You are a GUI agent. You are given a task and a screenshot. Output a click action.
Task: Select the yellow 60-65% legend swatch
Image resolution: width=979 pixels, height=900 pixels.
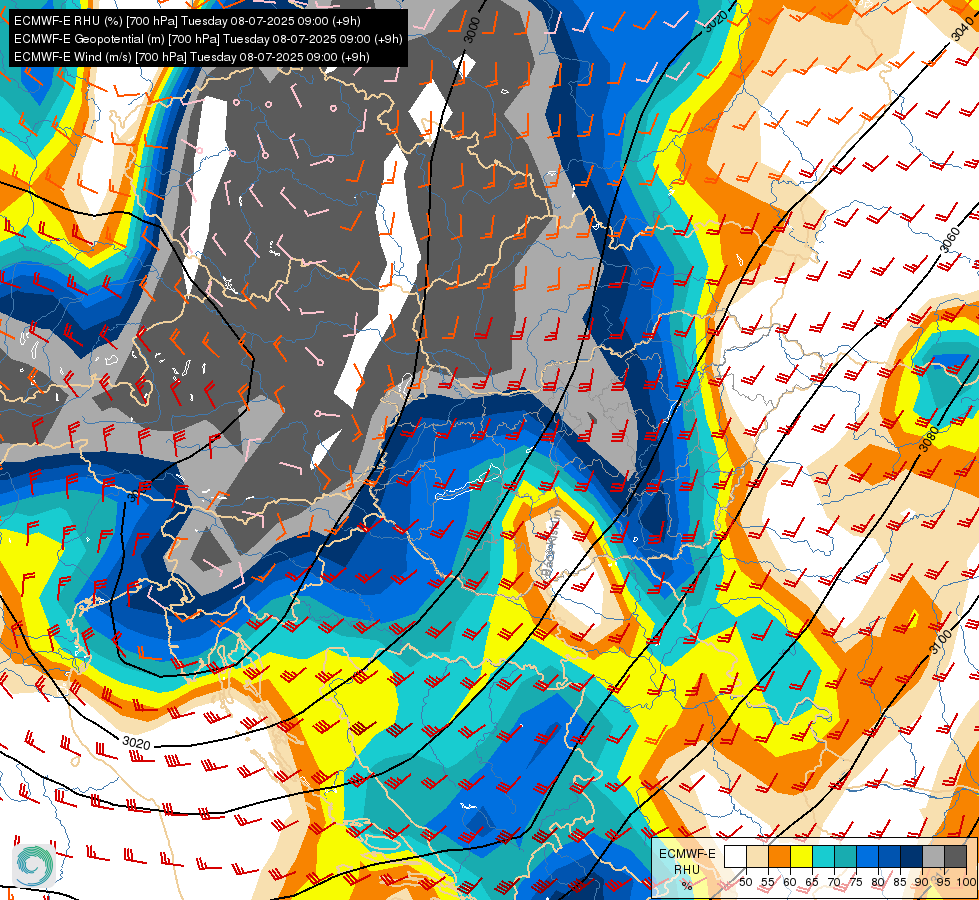click(802, 856)
